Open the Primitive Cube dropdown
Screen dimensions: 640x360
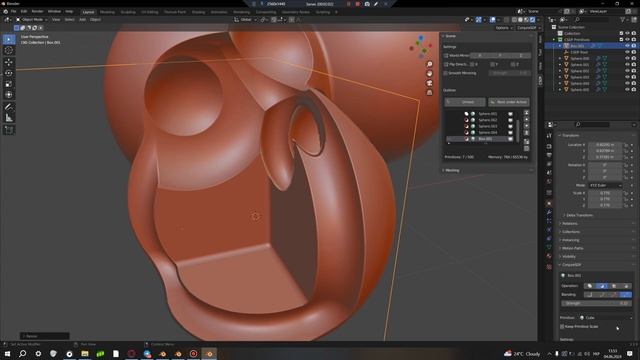click(605, 318)
